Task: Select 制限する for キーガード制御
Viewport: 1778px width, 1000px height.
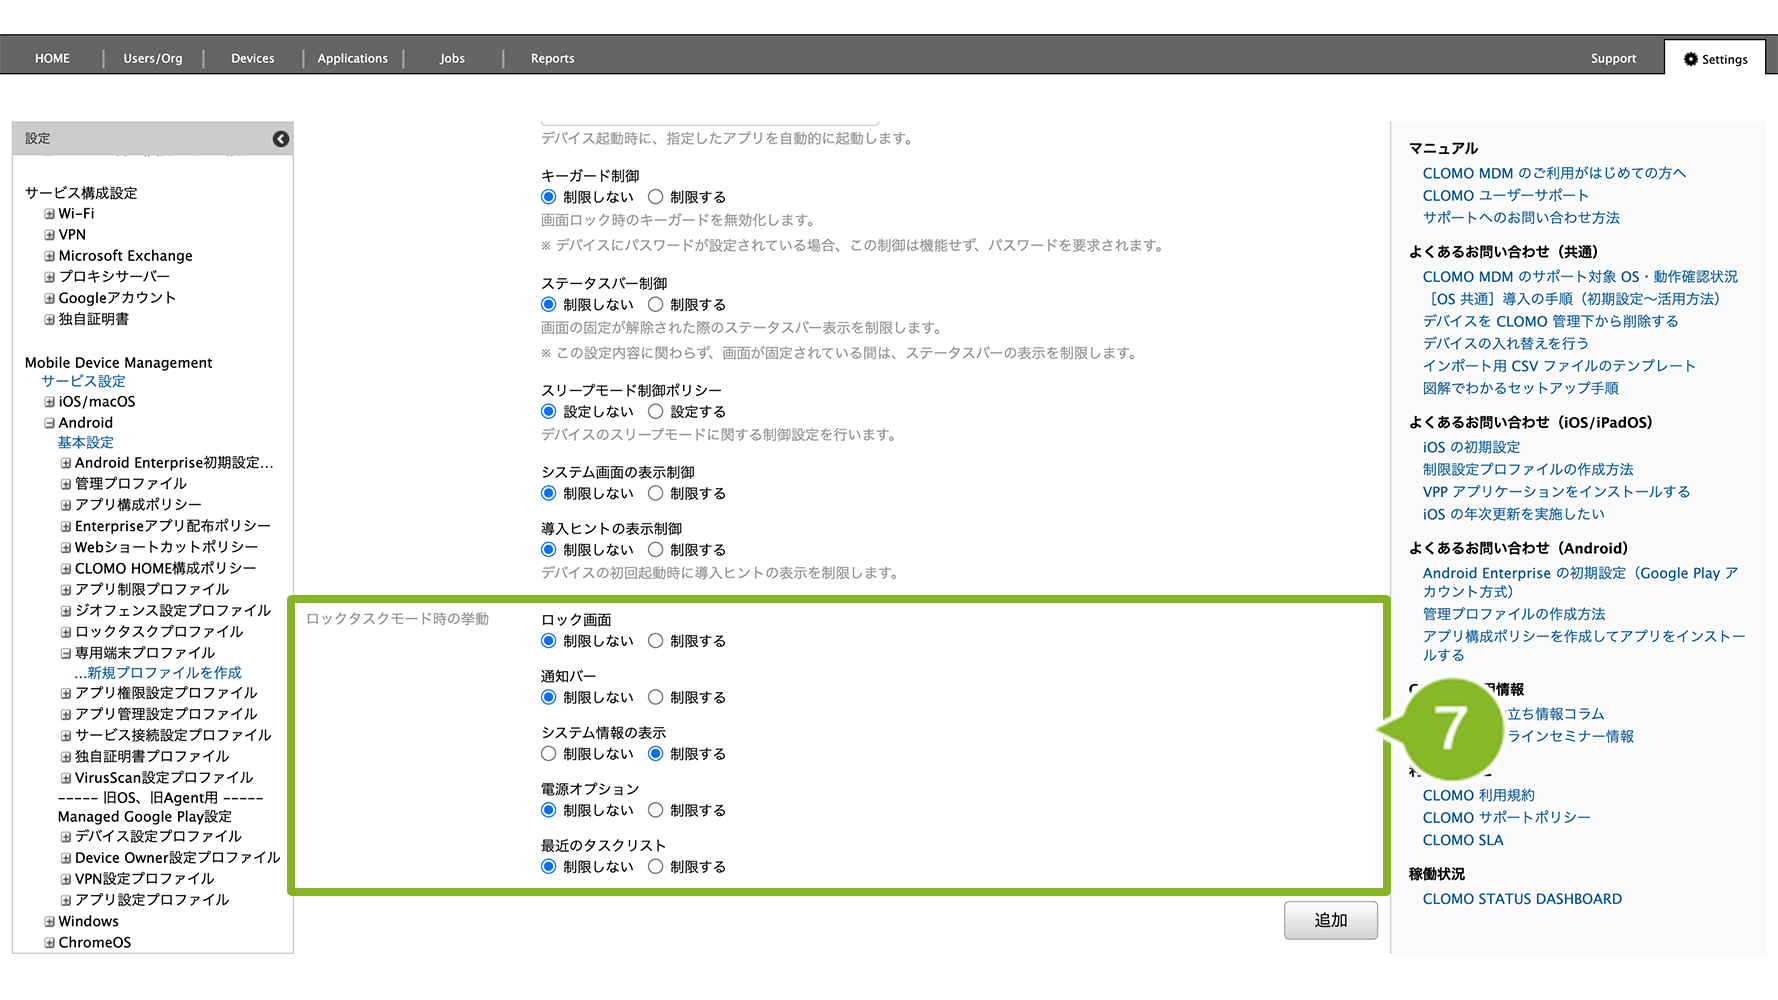Action: [x=656, y=197]
